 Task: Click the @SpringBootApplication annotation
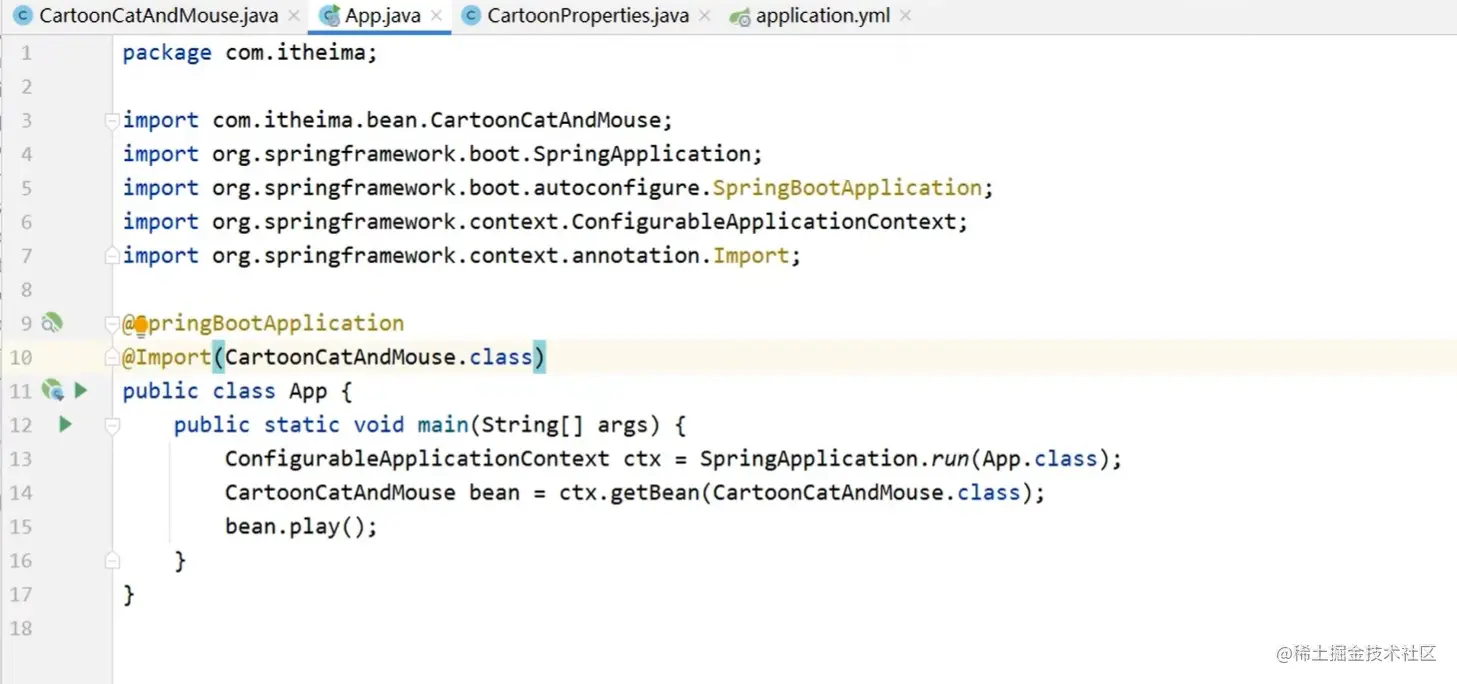tap(263, 324)
